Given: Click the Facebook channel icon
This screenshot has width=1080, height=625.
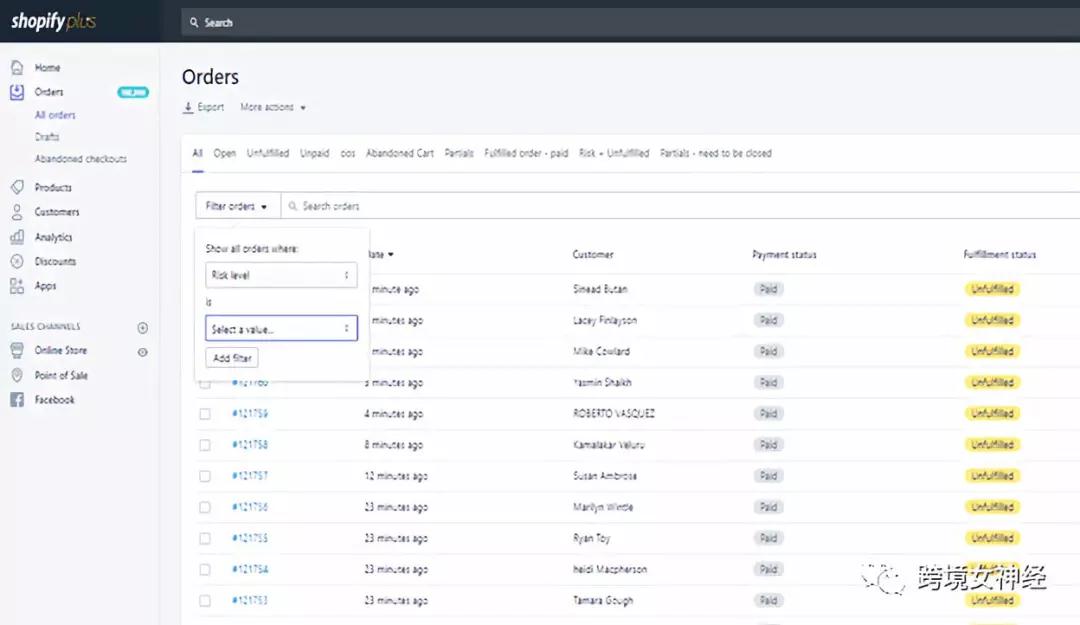Looking at the screenshot, I should click(17, 400).
